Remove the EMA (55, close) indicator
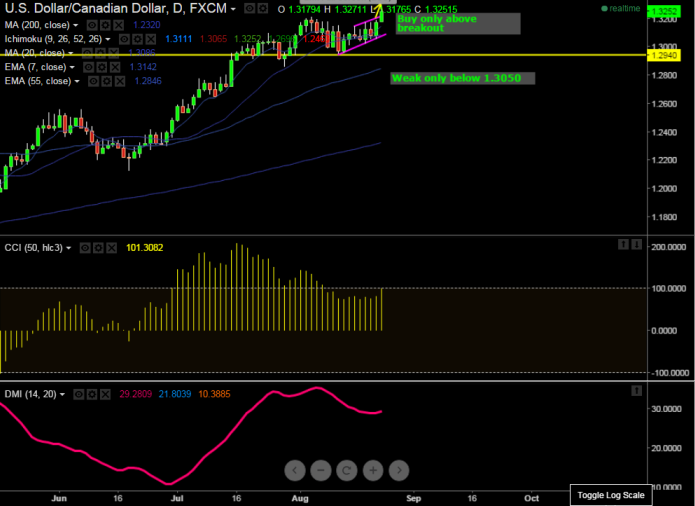 click(120, 81)
